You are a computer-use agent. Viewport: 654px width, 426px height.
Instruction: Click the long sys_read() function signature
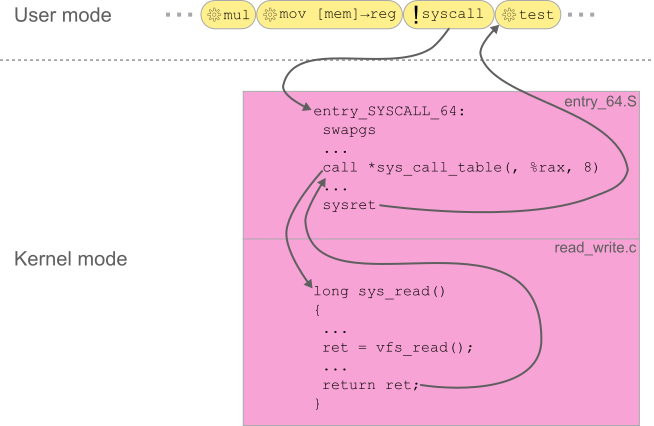click(x=378, y=290)
